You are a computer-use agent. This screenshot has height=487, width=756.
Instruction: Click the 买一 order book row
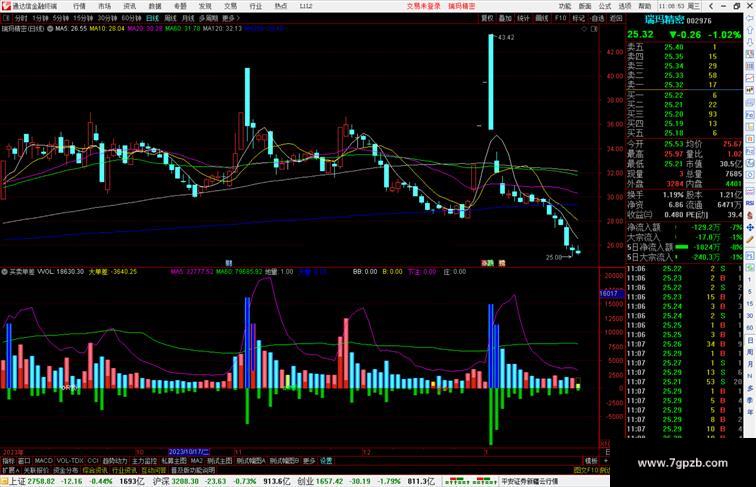click(684, 95)
